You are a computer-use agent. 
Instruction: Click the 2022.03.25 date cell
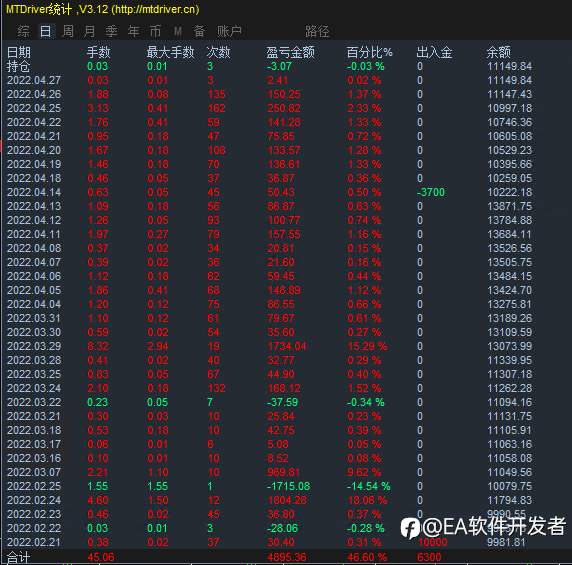click(x=34, y=374)
